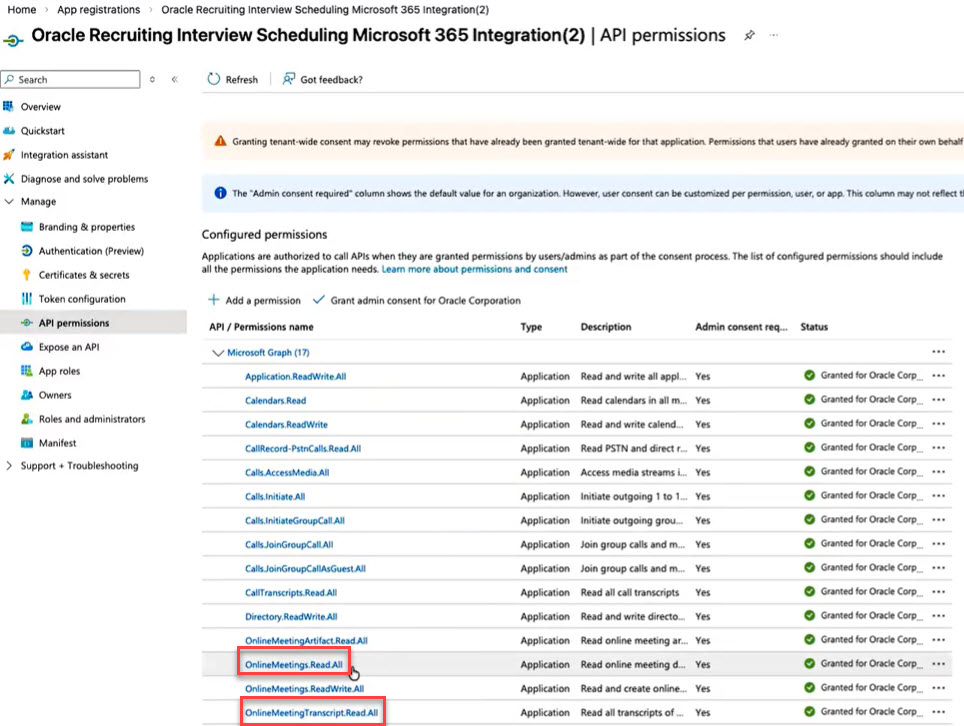Collapse the sidebar with the double-chevron
This screenshot has height=726, width=964.
175,79
